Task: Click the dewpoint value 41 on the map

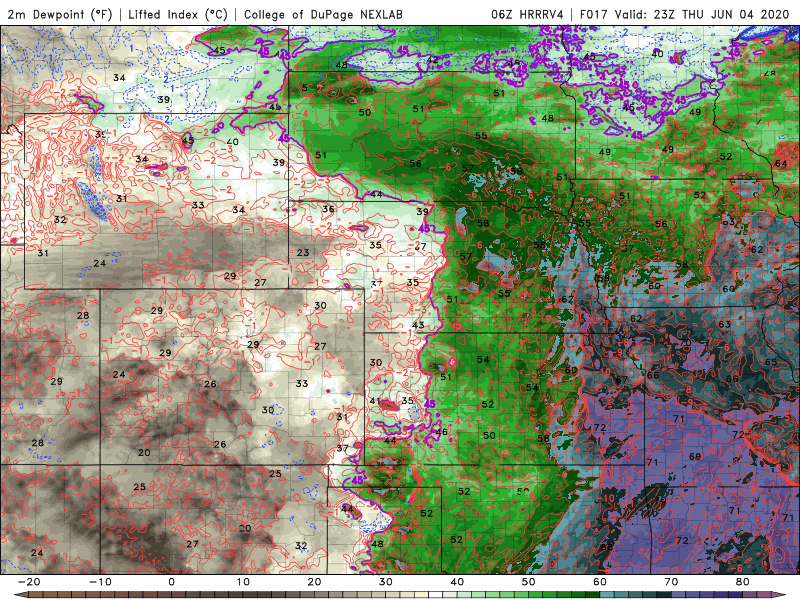Action: tap(375, 401)
